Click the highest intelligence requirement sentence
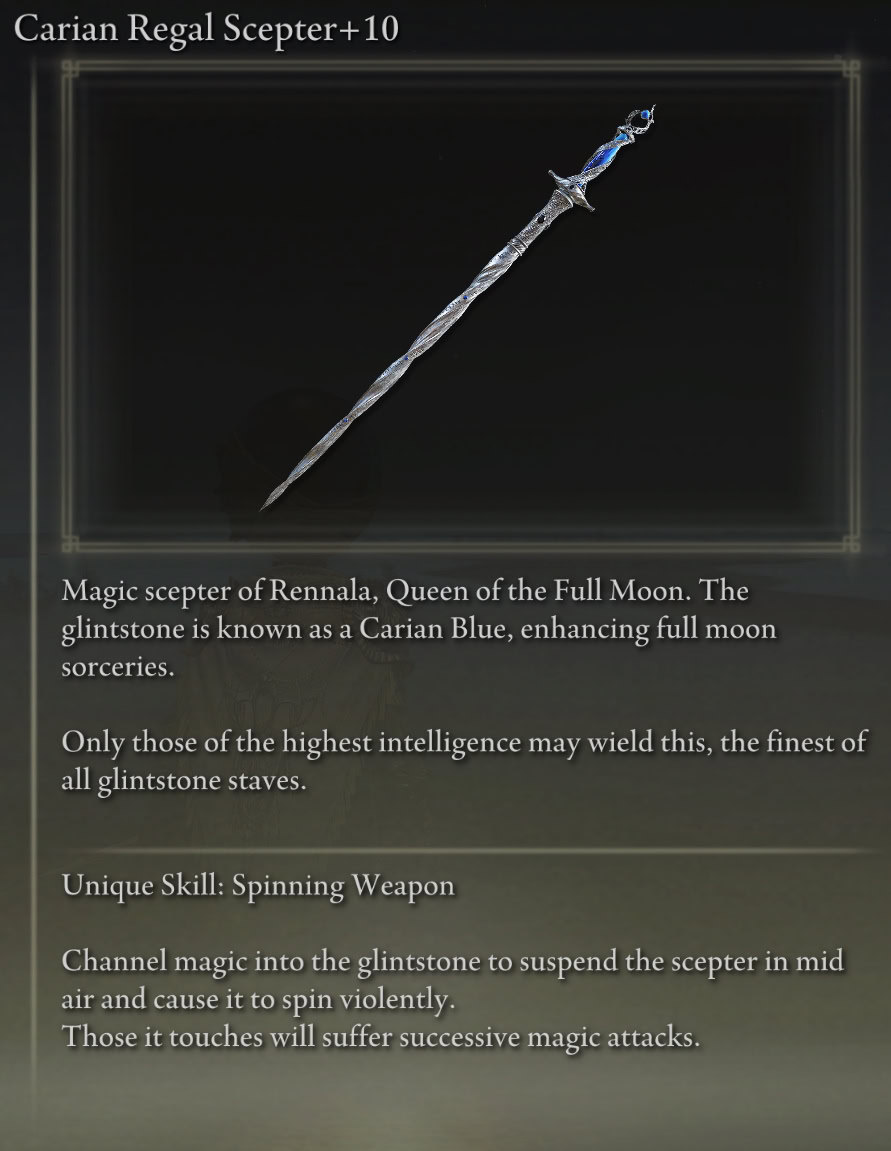The width and height of the screenshot is (891, 1151). pyautogui.click(x=464, y=742)
